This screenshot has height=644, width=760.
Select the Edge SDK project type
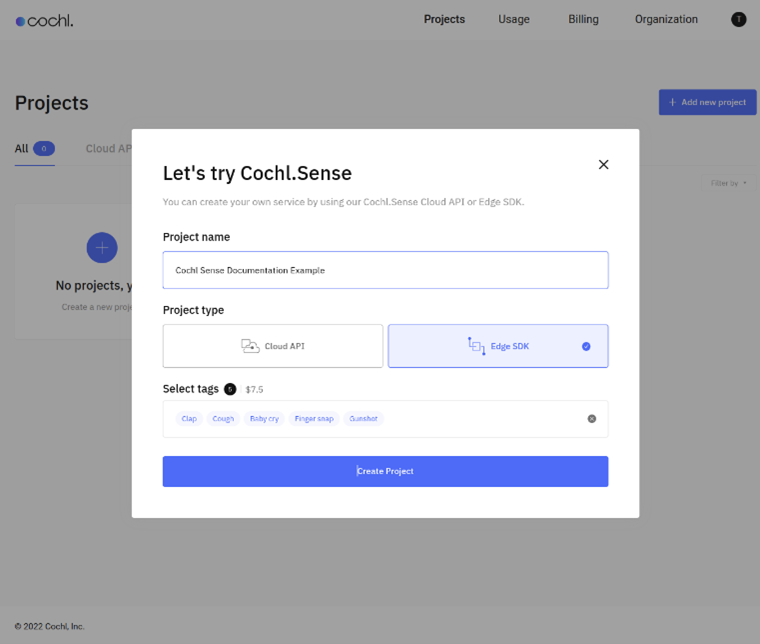(x=498, y=346)
